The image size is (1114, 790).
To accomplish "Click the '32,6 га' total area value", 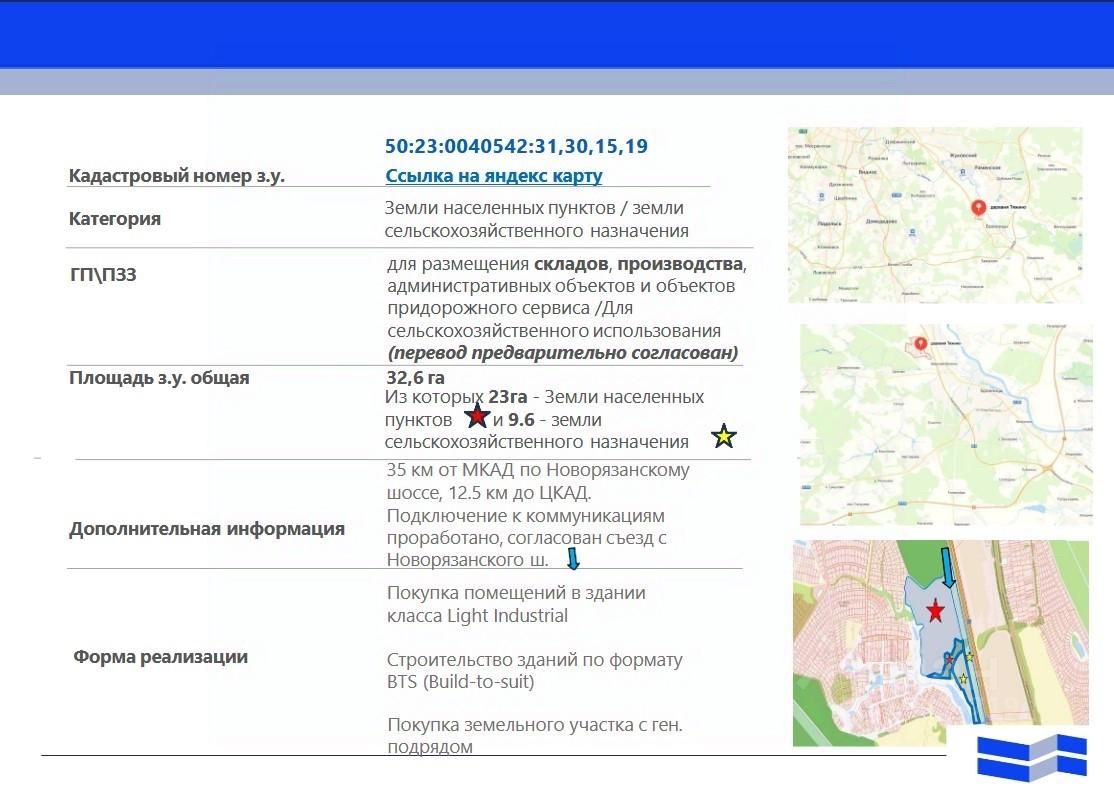I will [416, 377].
